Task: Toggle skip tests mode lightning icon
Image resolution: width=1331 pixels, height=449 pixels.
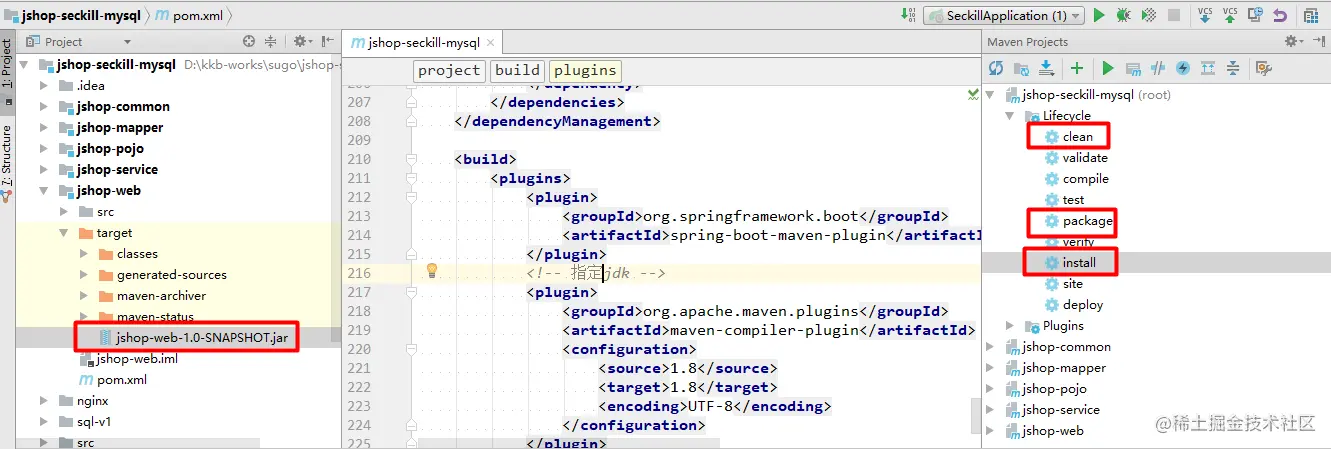Action: tap(1183, 68)
